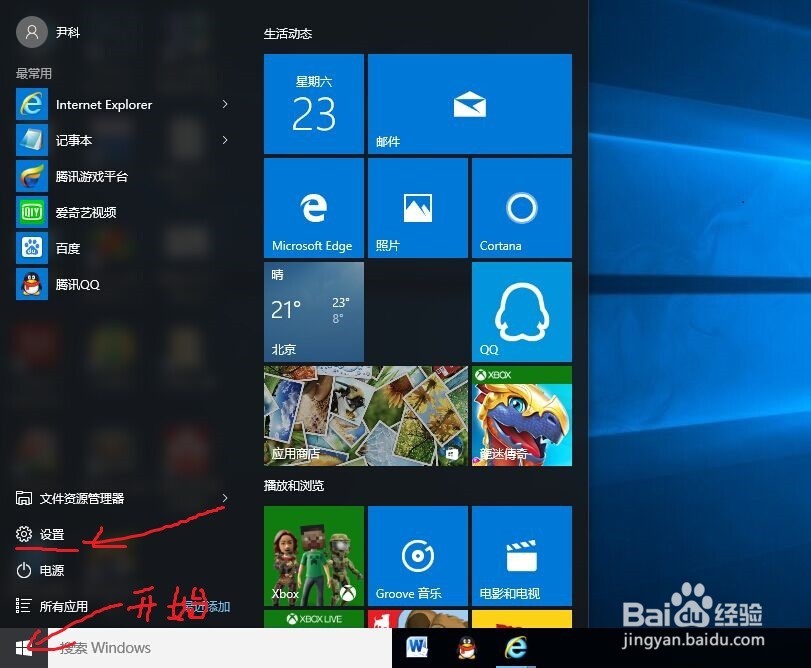Open the 邮件 mail tile
811x668 pixels.
(470, 104)
